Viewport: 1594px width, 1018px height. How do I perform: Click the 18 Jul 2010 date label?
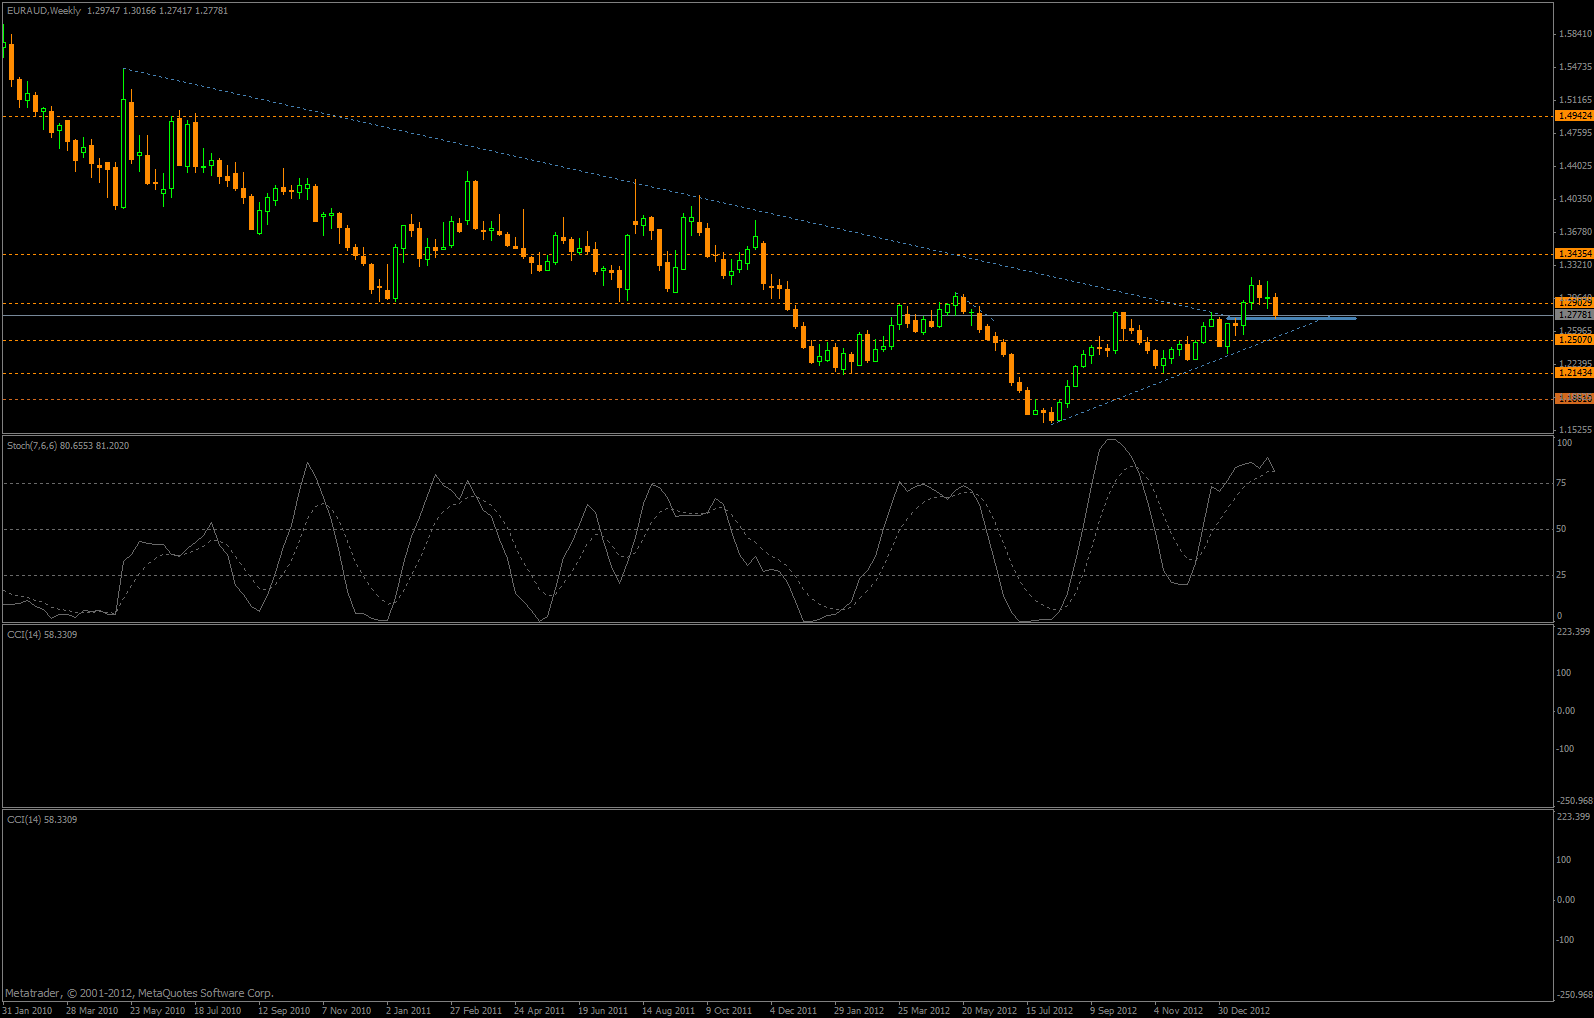click(218, 1011)
